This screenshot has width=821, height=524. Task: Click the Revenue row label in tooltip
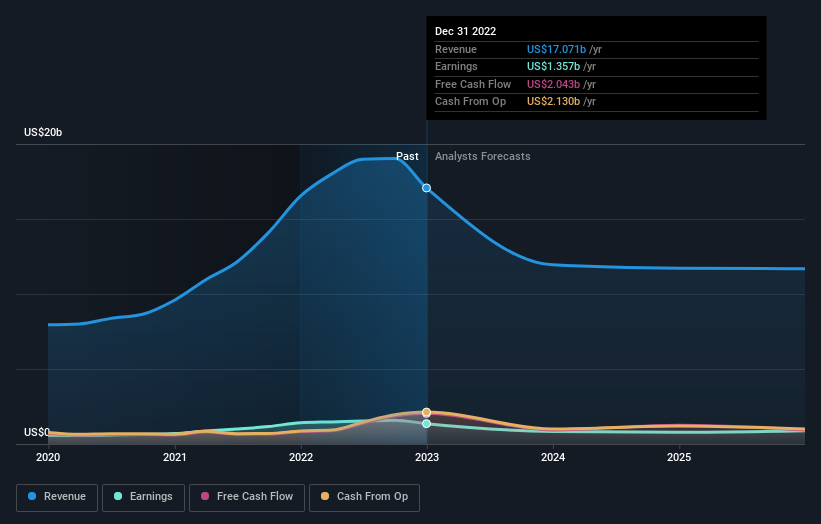456,49
